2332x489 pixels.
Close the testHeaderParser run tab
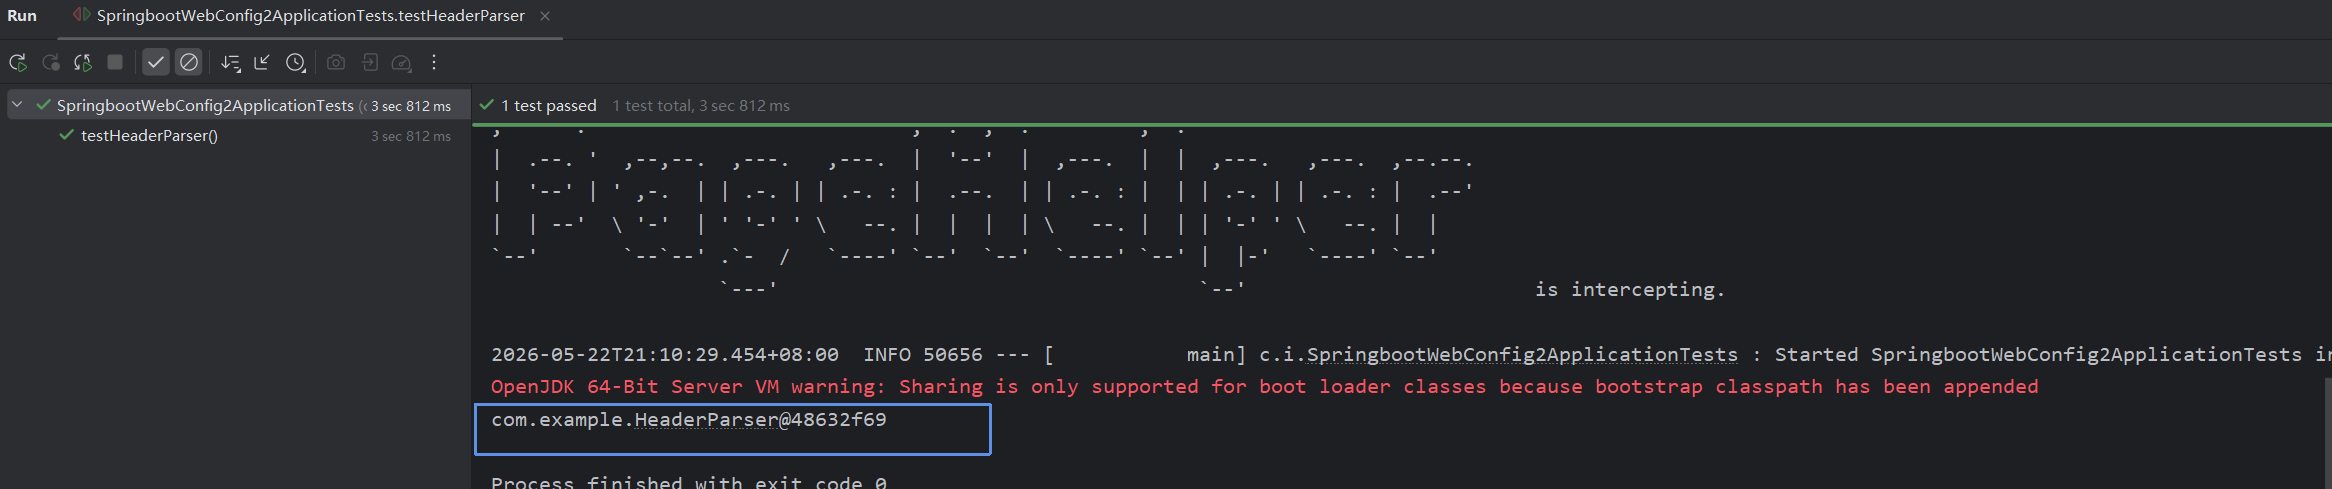(545, 16)
